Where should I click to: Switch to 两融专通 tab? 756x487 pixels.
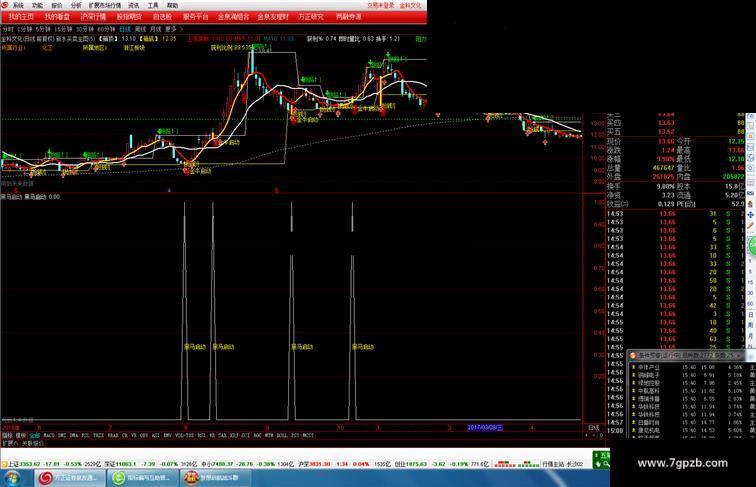tap(349, 17)
